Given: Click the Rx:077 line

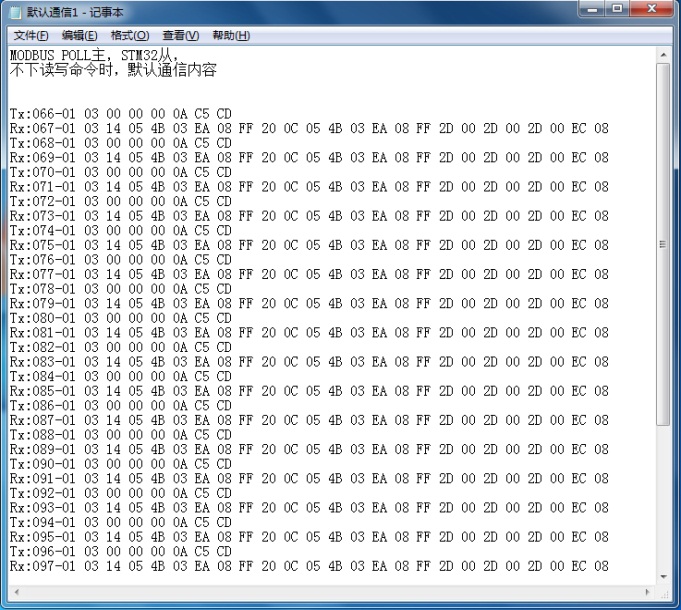Looking at the screenshot, I should pos(309,274).
